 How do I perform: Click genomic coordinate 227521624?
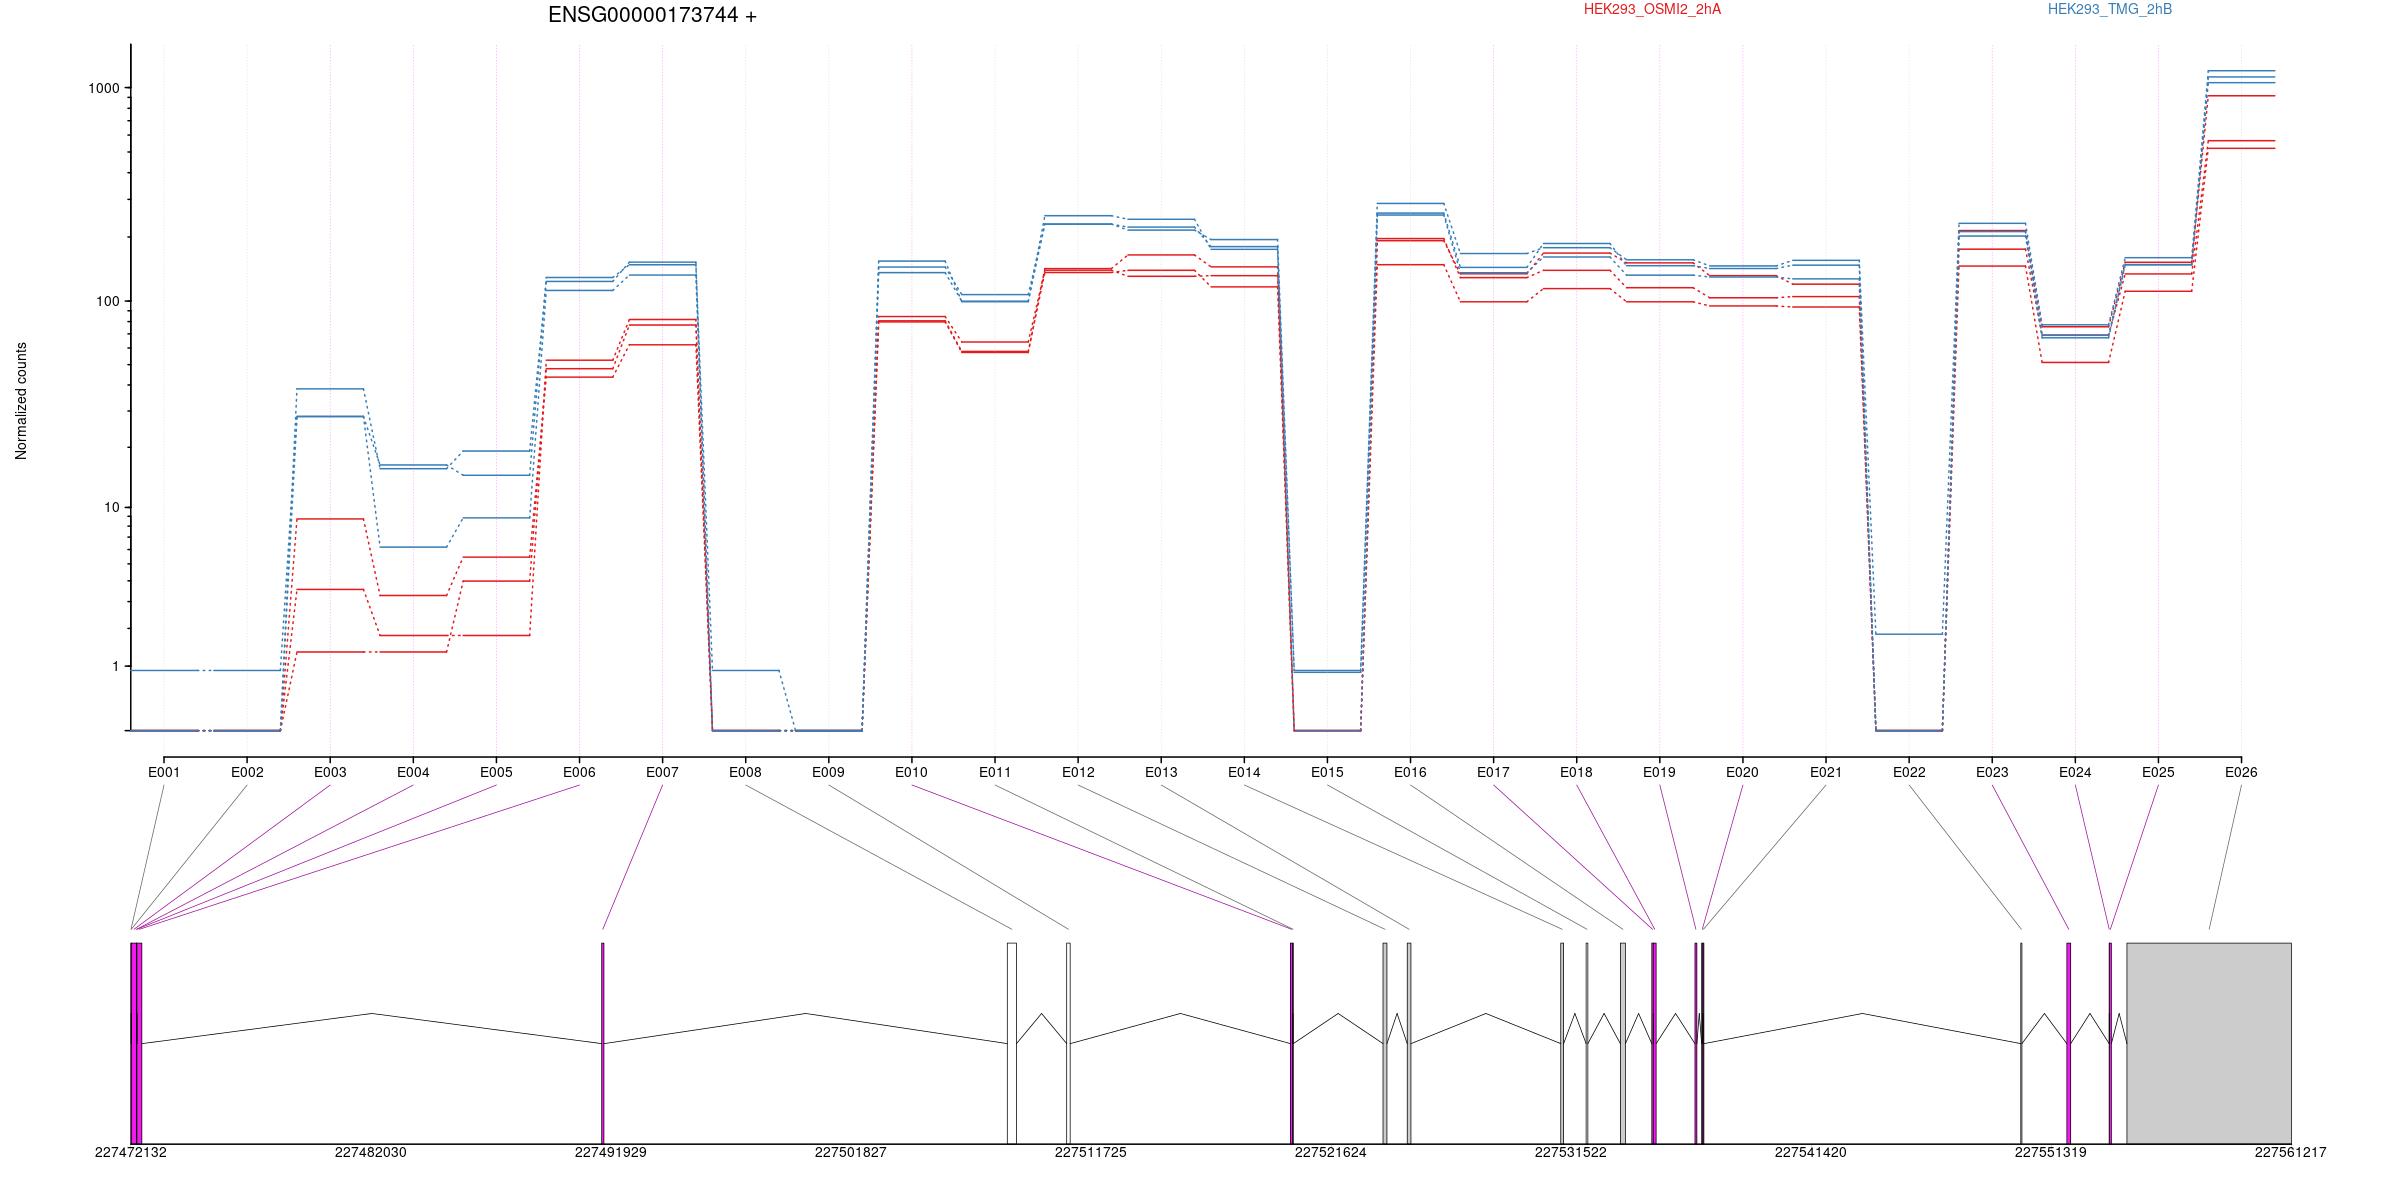(x=1331, y=1152)
